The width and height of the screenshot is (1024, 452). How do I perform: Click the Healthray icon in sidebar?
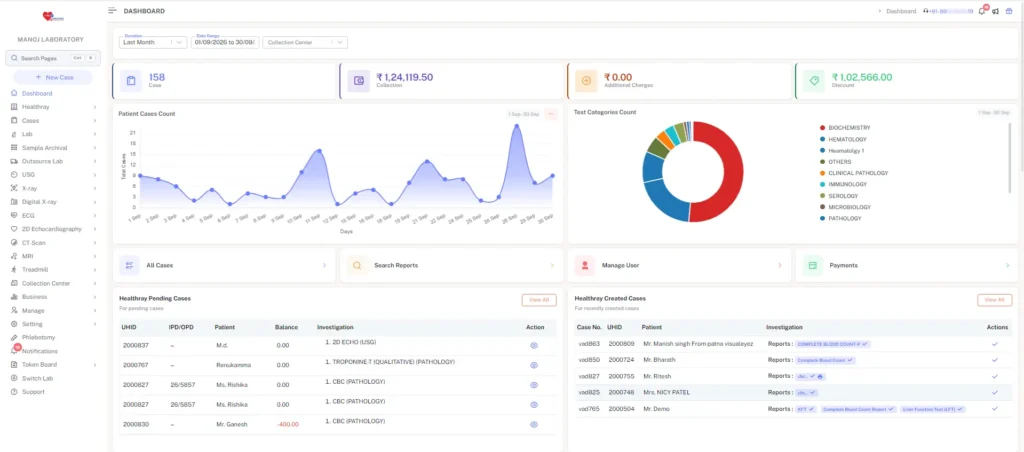point(14,106)
